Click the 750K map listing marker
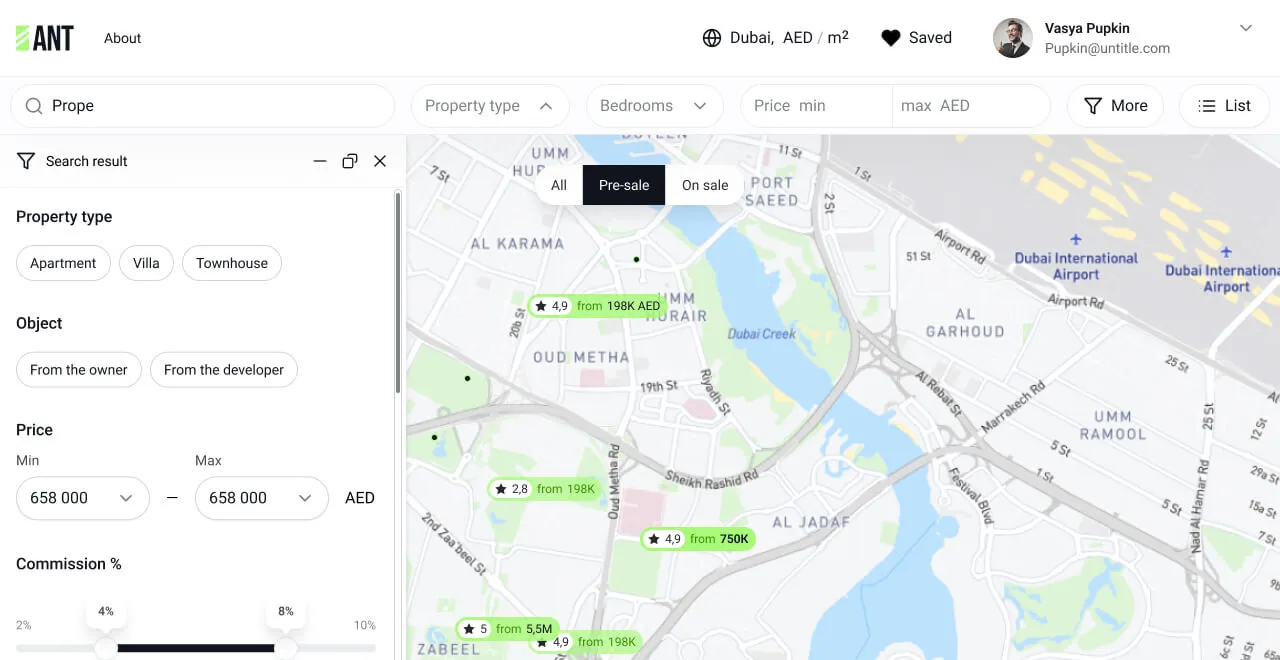This screenshot has height=660, width=1280. 698,539
